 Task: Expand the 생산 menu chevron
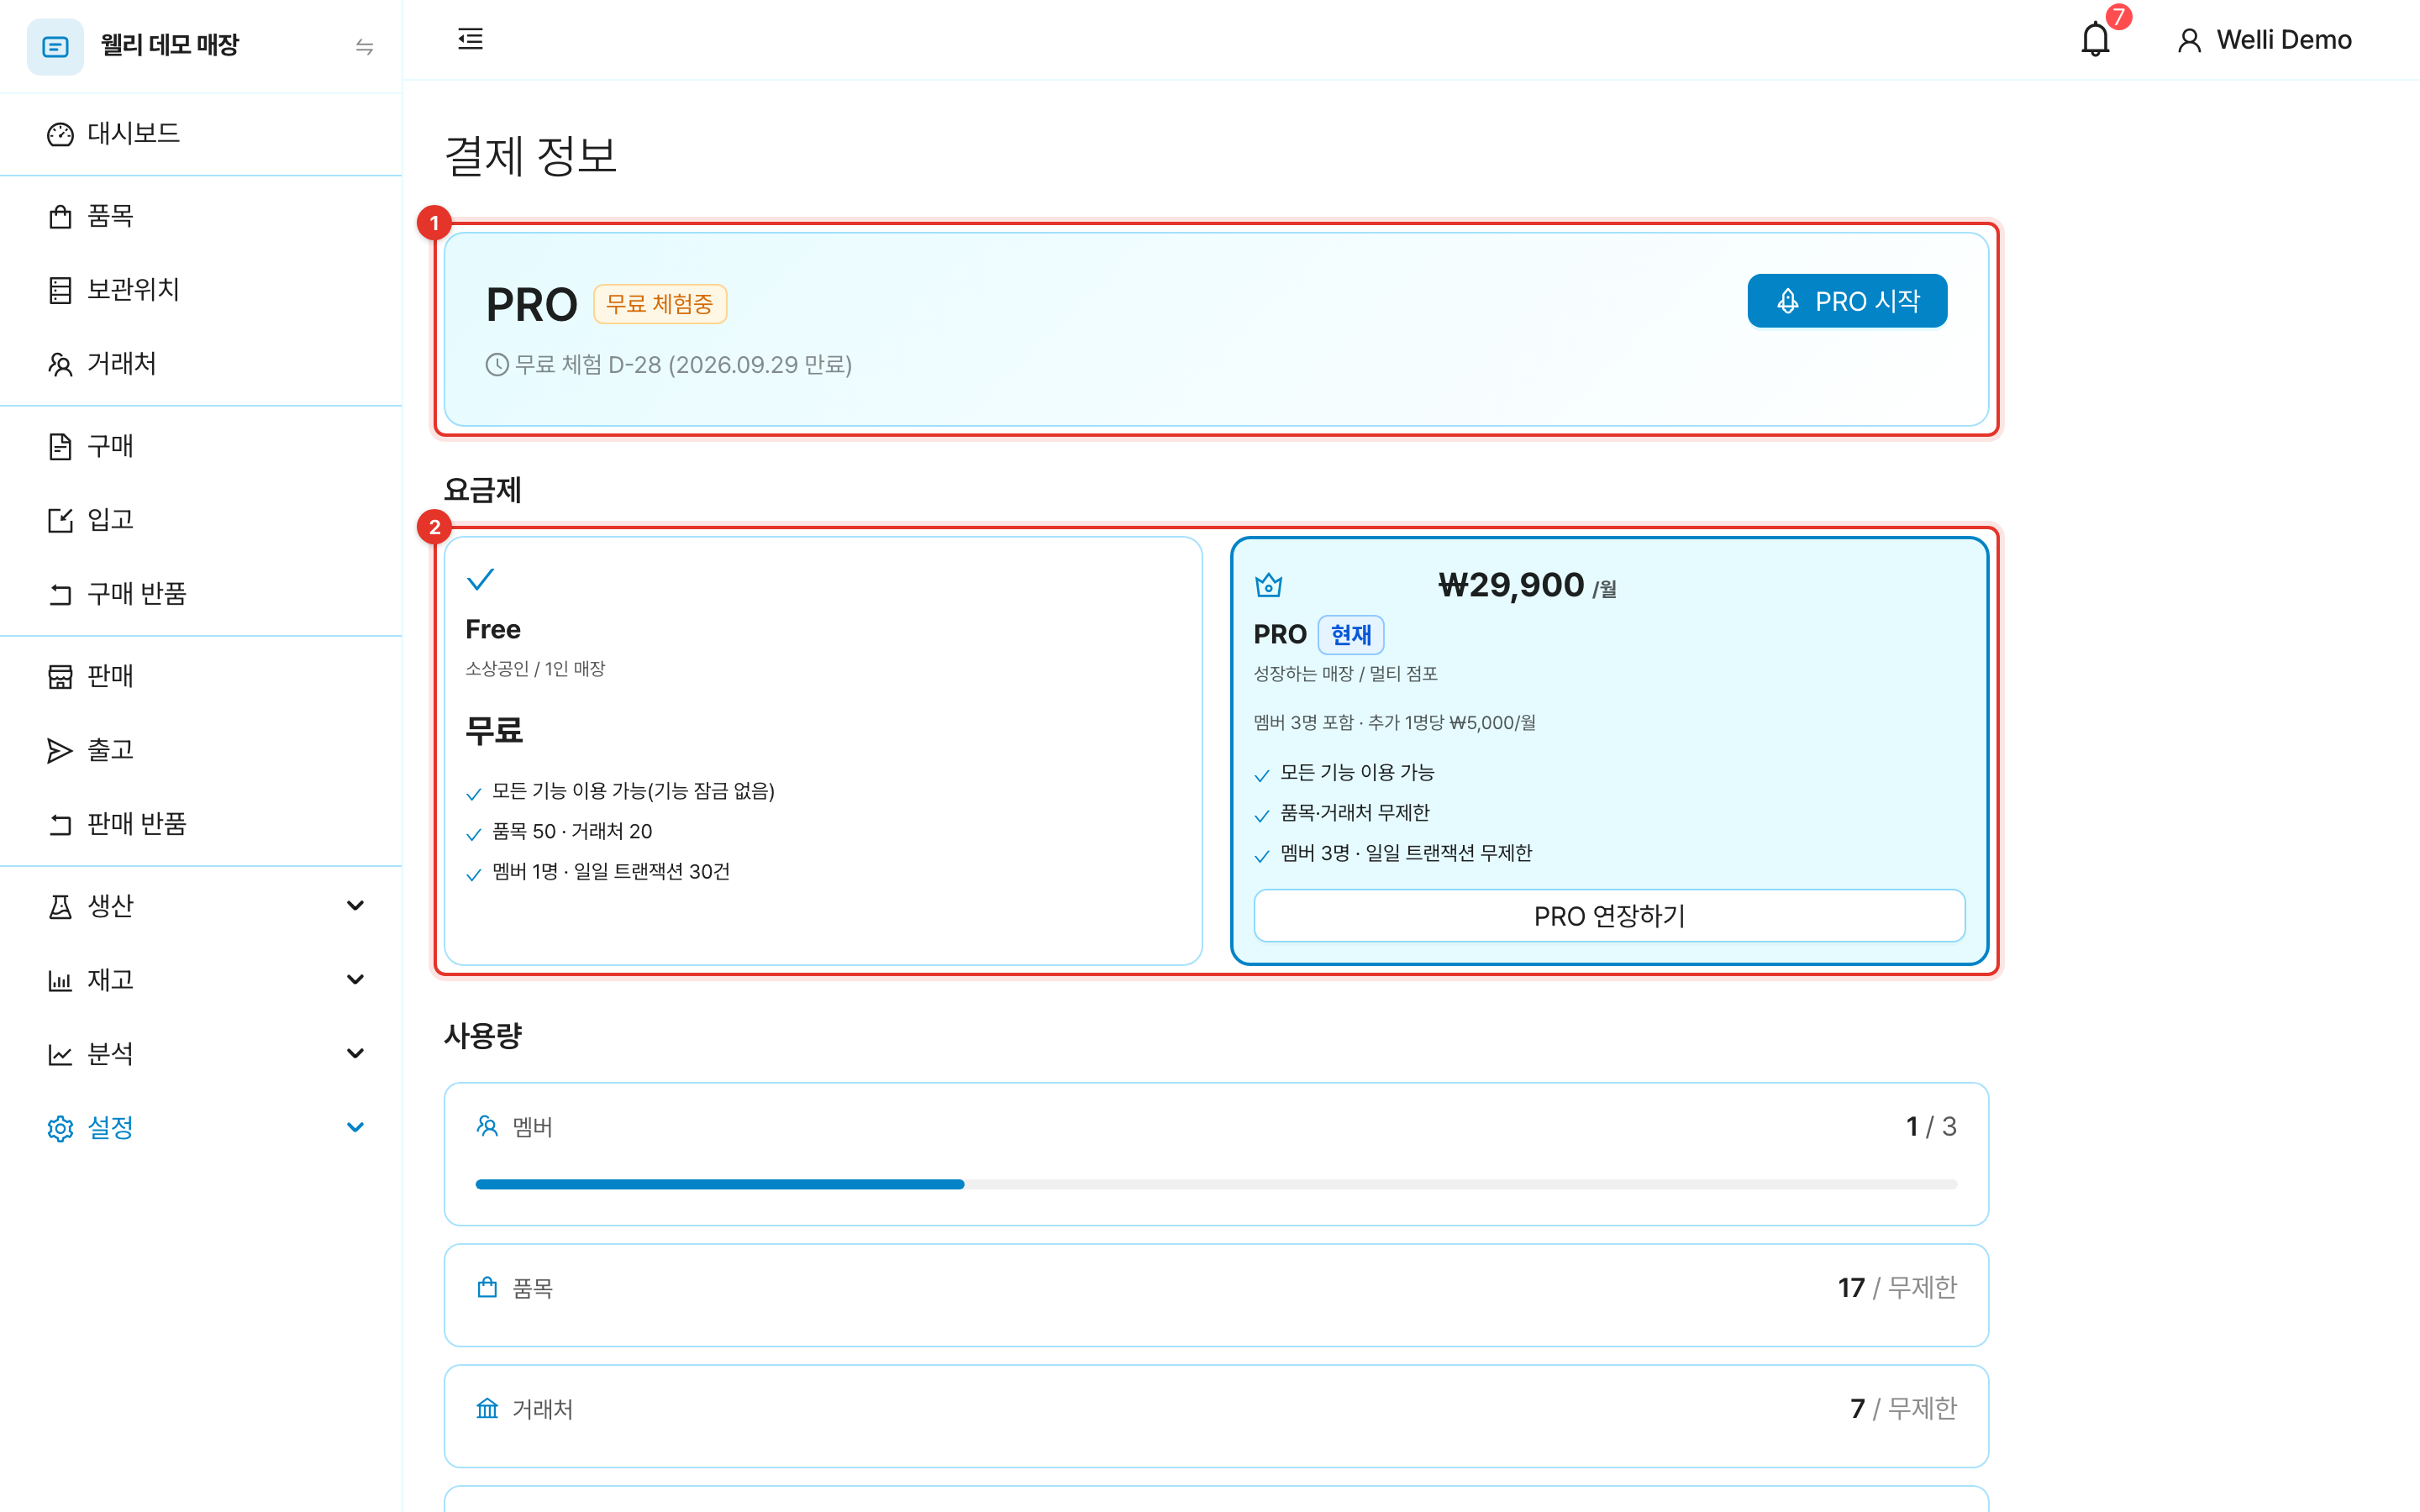pos(354,906)
